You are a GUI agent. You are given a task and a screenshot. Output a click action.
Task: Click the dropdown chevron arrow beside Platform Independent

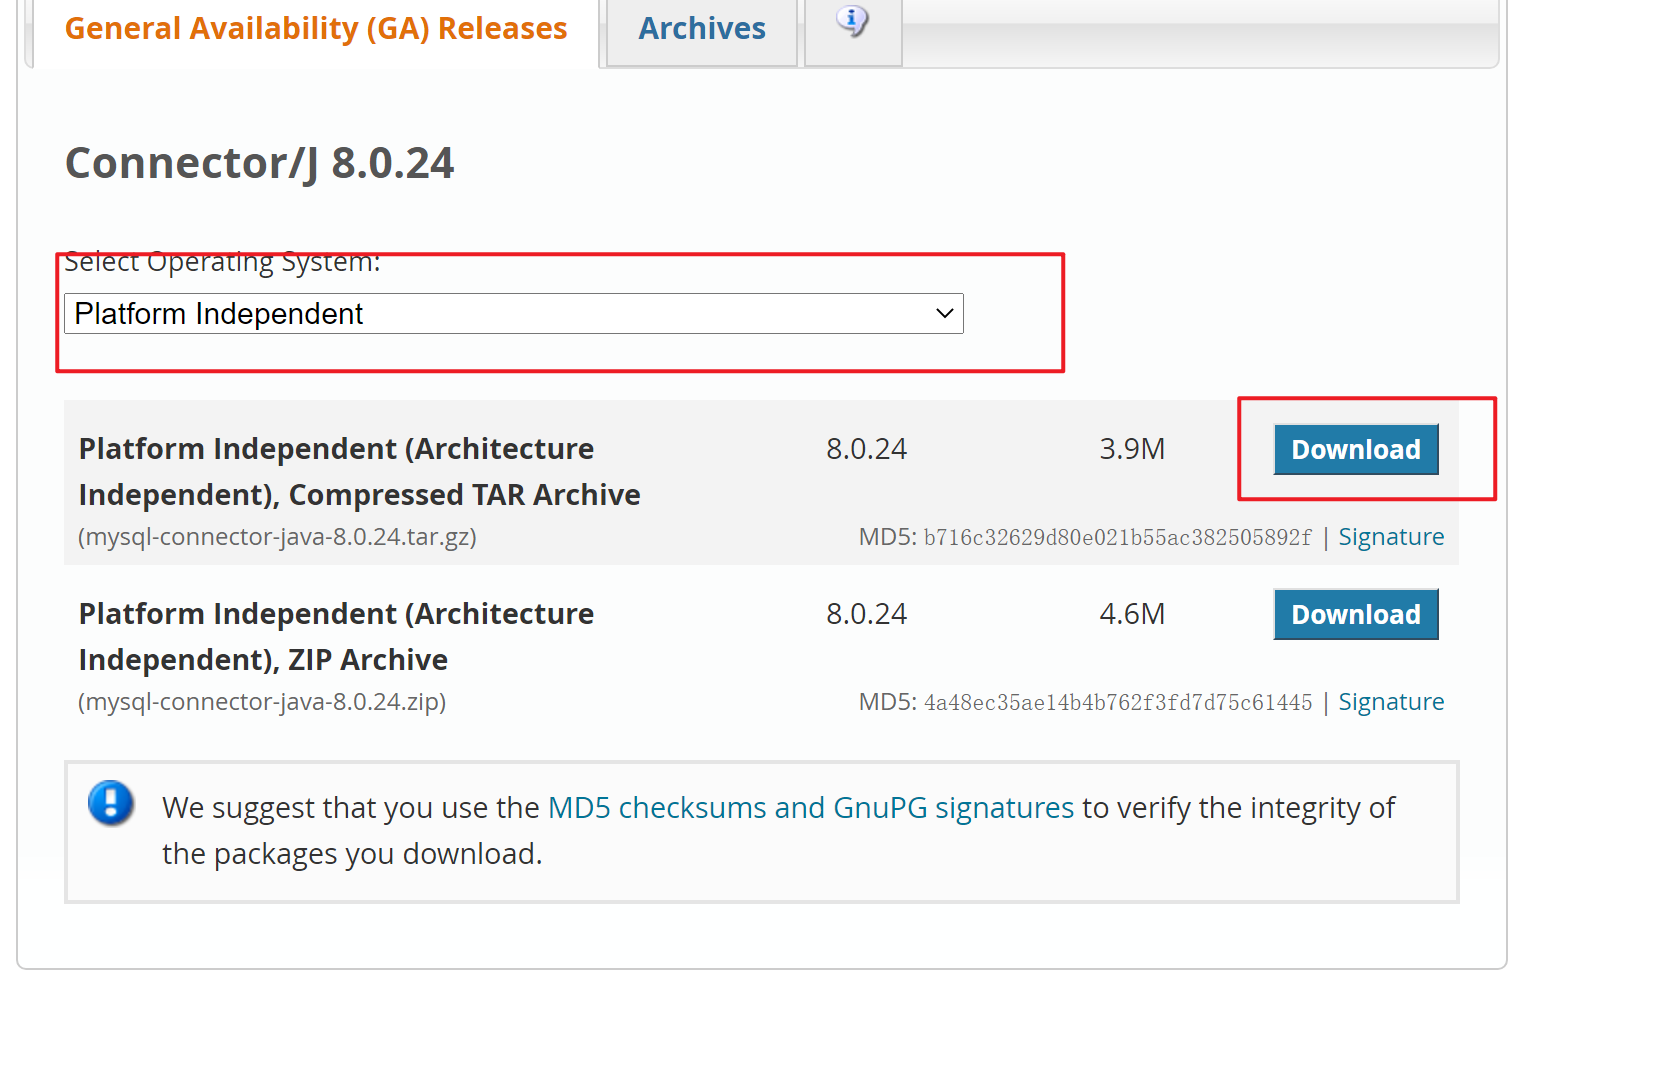[944, 314]
